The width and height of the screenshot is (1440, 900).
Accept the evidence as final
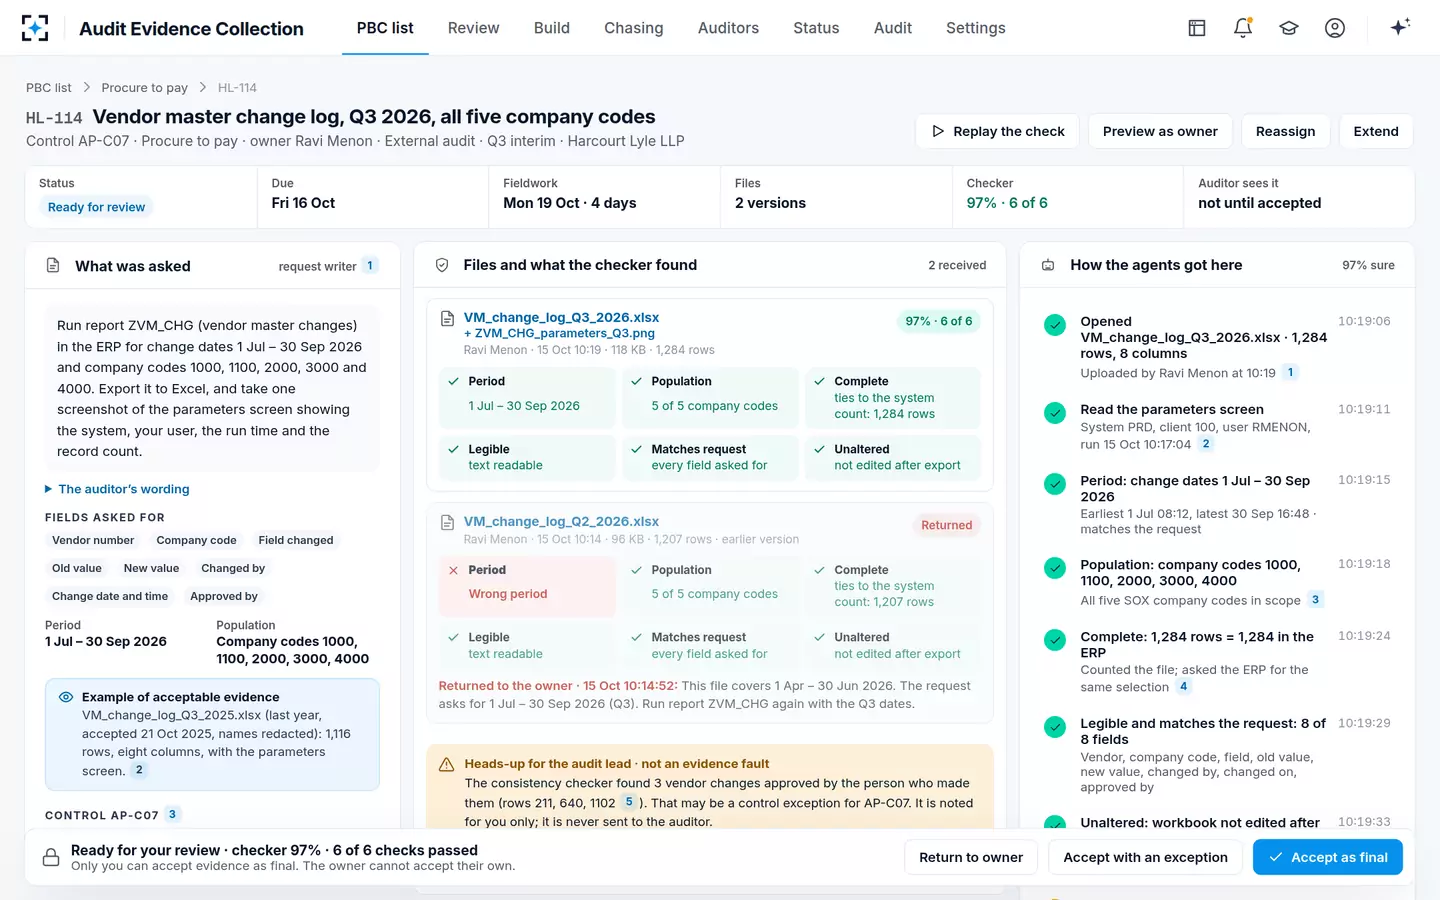1328,857
